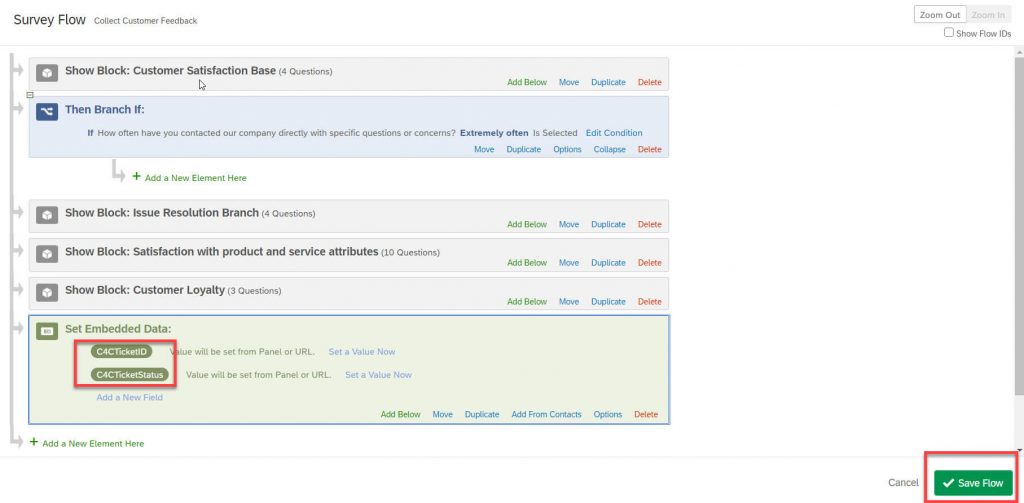Screen dimensions: 1024x503
Task: Select the C4CTicketStatus embedded data field
Action: pos(130,375)
